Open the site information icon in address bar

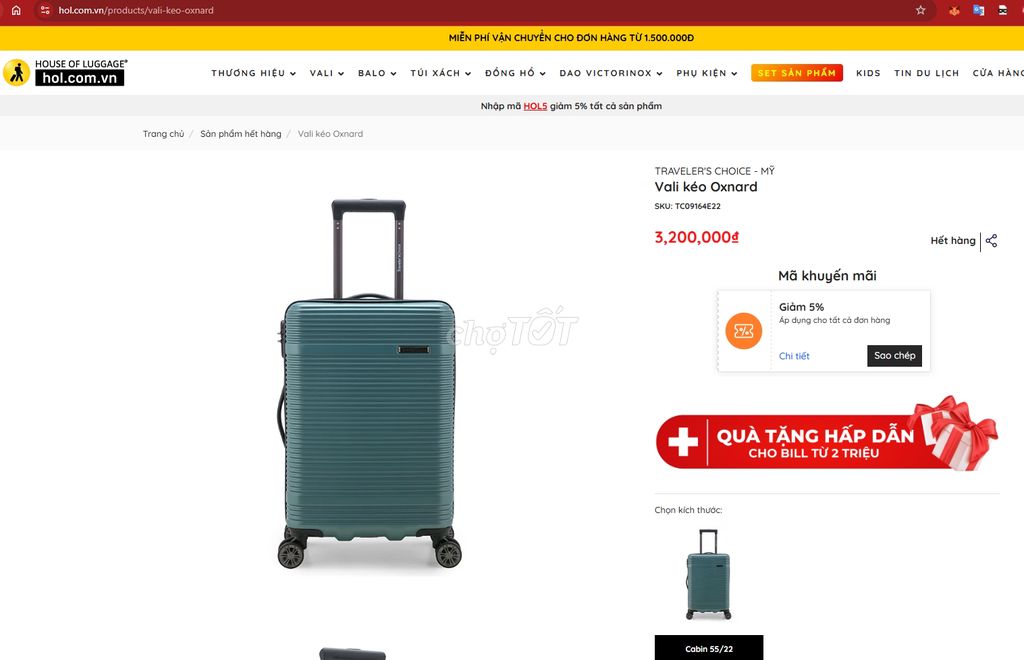(x=45, y=10)
